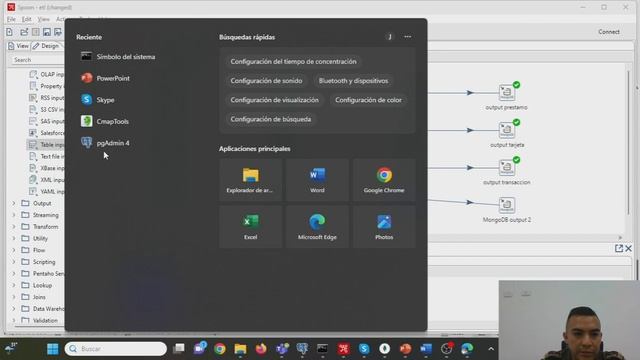Open Task View from the taskbar
The width and height of the screenshot is (640, 360).
point(179,349)
